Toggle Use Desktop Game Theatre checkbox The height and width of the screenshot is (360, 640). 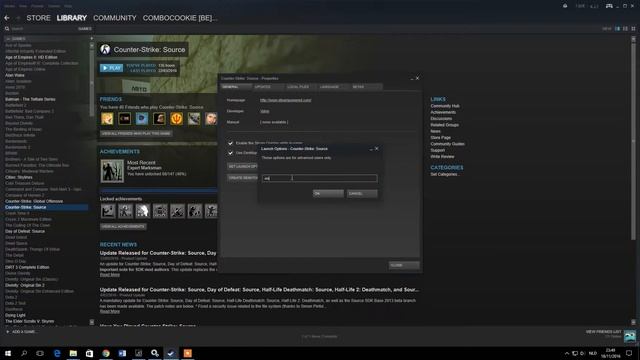coord(230,153)
